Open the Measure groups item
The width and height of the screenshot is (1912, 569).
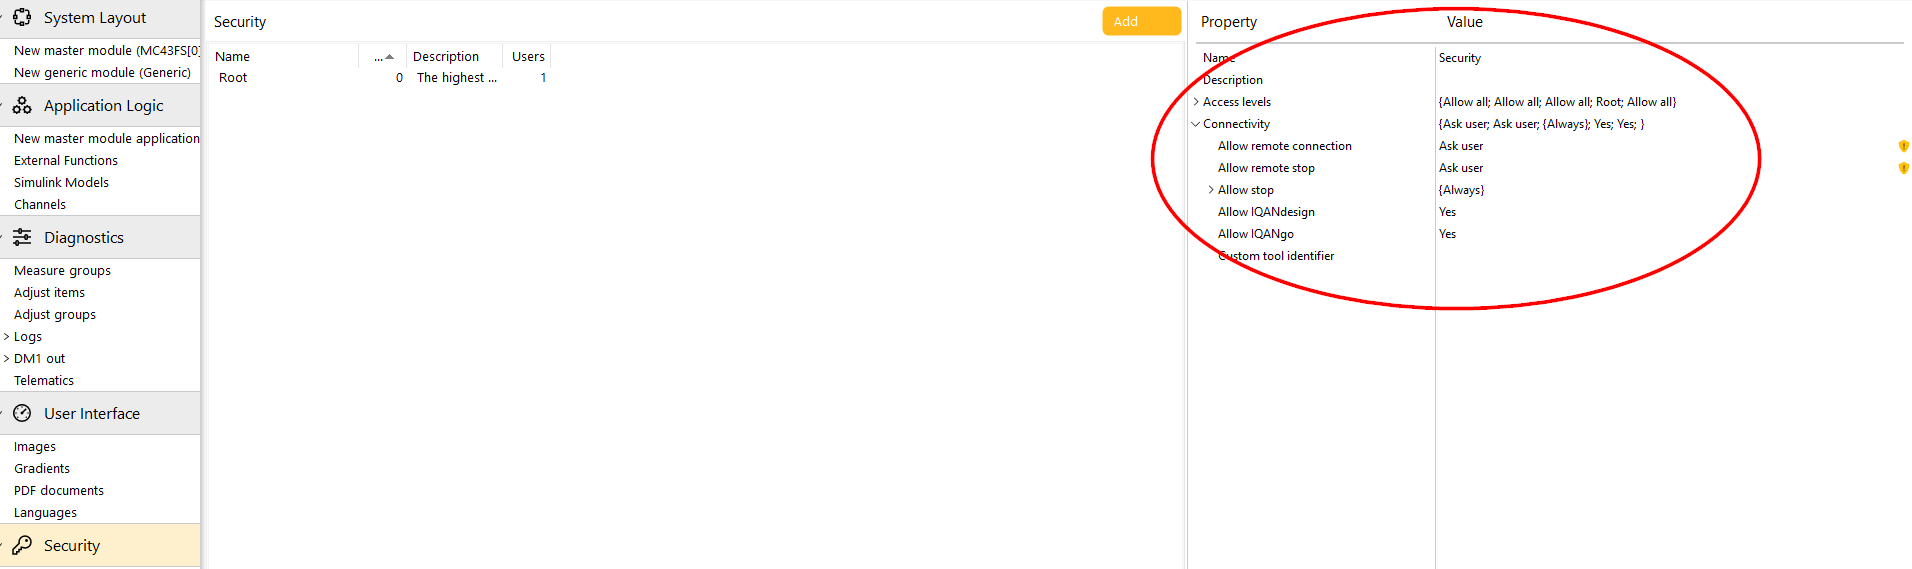click(x=62, y=271)
